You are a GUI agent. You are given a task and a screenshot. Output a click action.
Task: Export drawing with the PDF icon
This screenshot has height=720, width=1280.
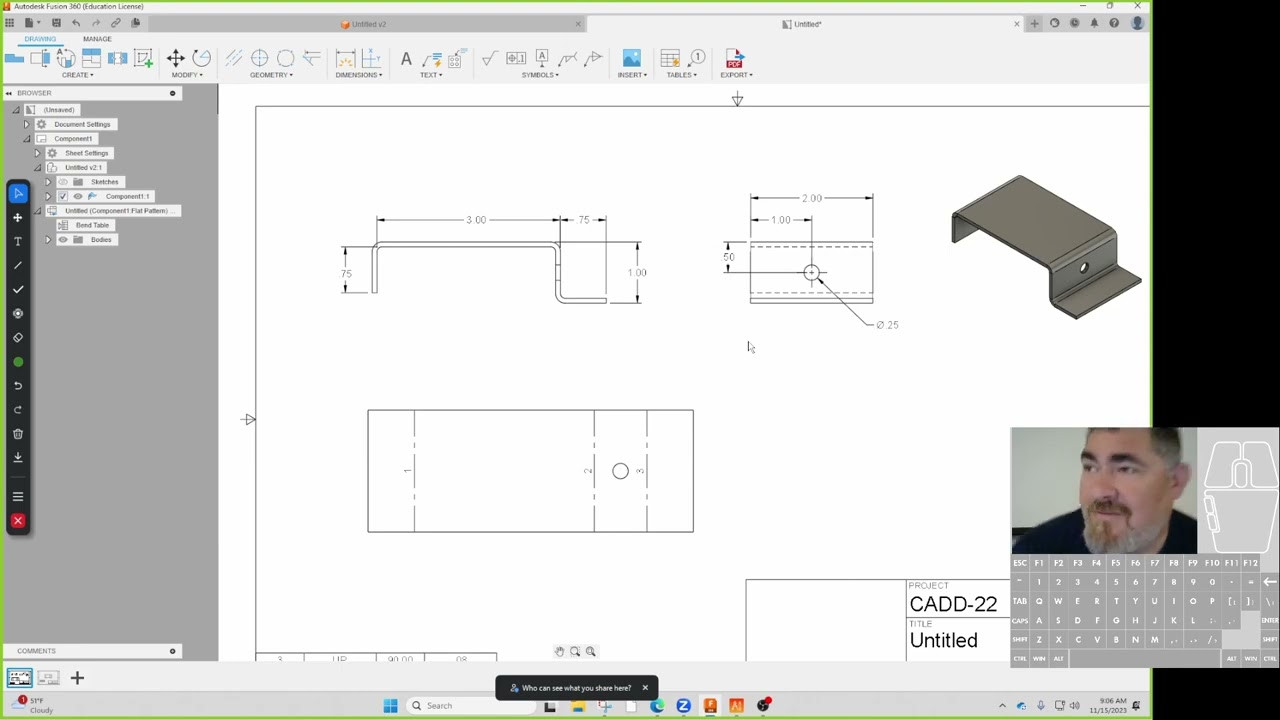tap(735, 59)
